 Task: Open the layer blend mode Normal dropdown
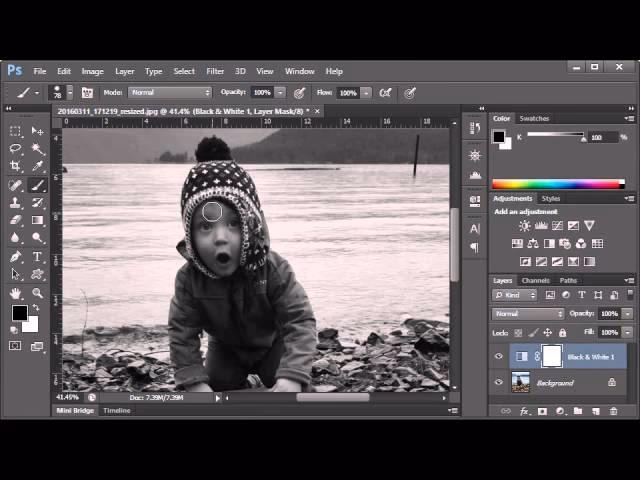pos(528,314)
